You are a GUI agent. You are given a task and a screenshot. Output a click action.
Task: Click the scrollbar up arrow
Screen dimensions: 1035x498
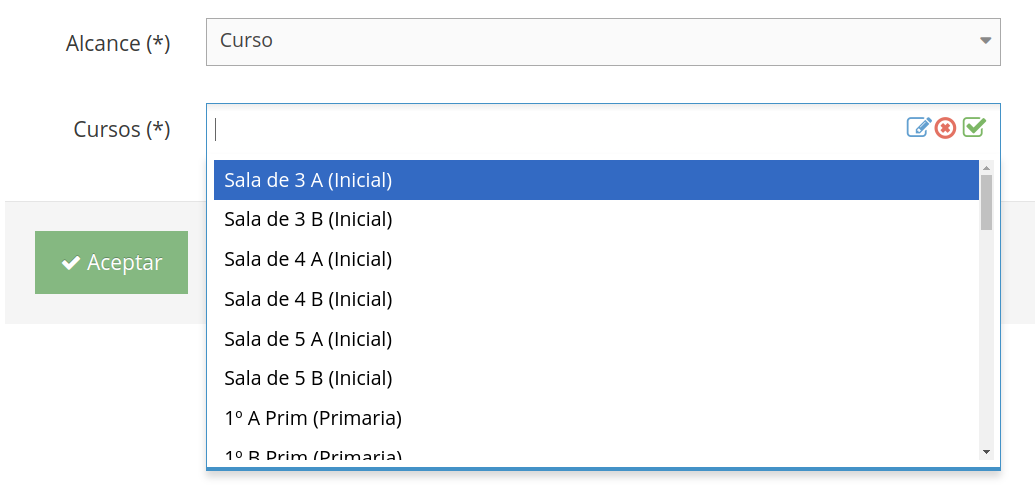pyautogui.click(x=987, y=168)
